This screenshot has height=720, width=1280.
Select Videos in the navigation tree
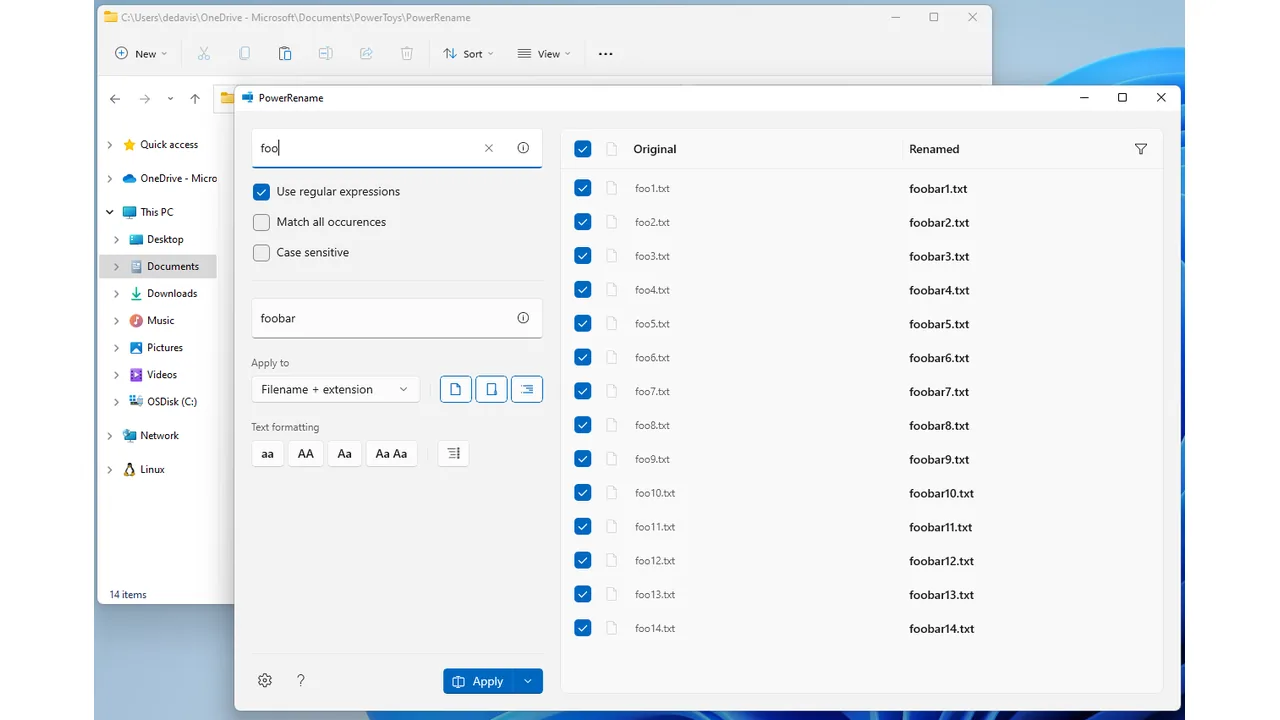[x=162, y=375]
